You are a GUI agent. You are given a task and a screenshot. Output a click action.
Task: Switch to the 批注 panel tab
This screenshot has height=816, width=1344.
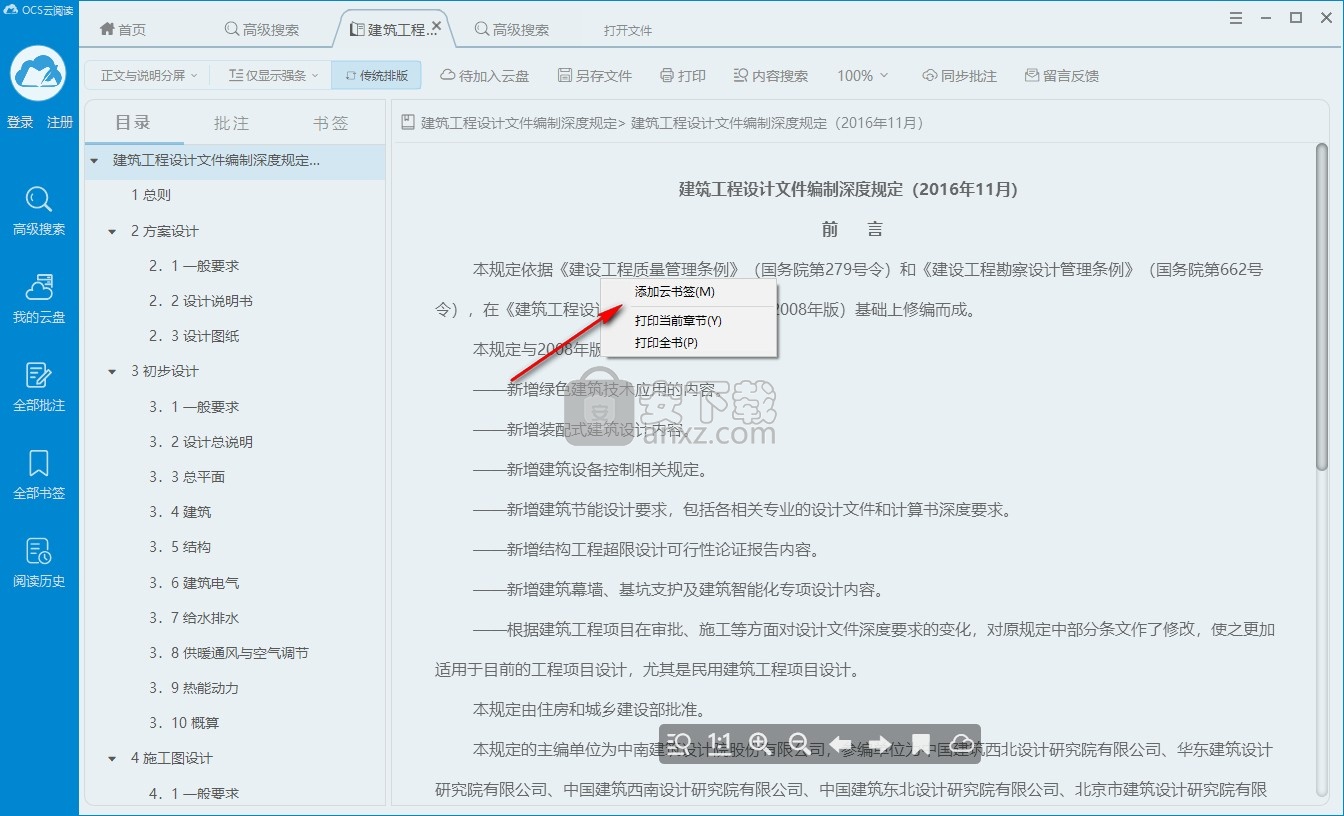tap(232, 123)
